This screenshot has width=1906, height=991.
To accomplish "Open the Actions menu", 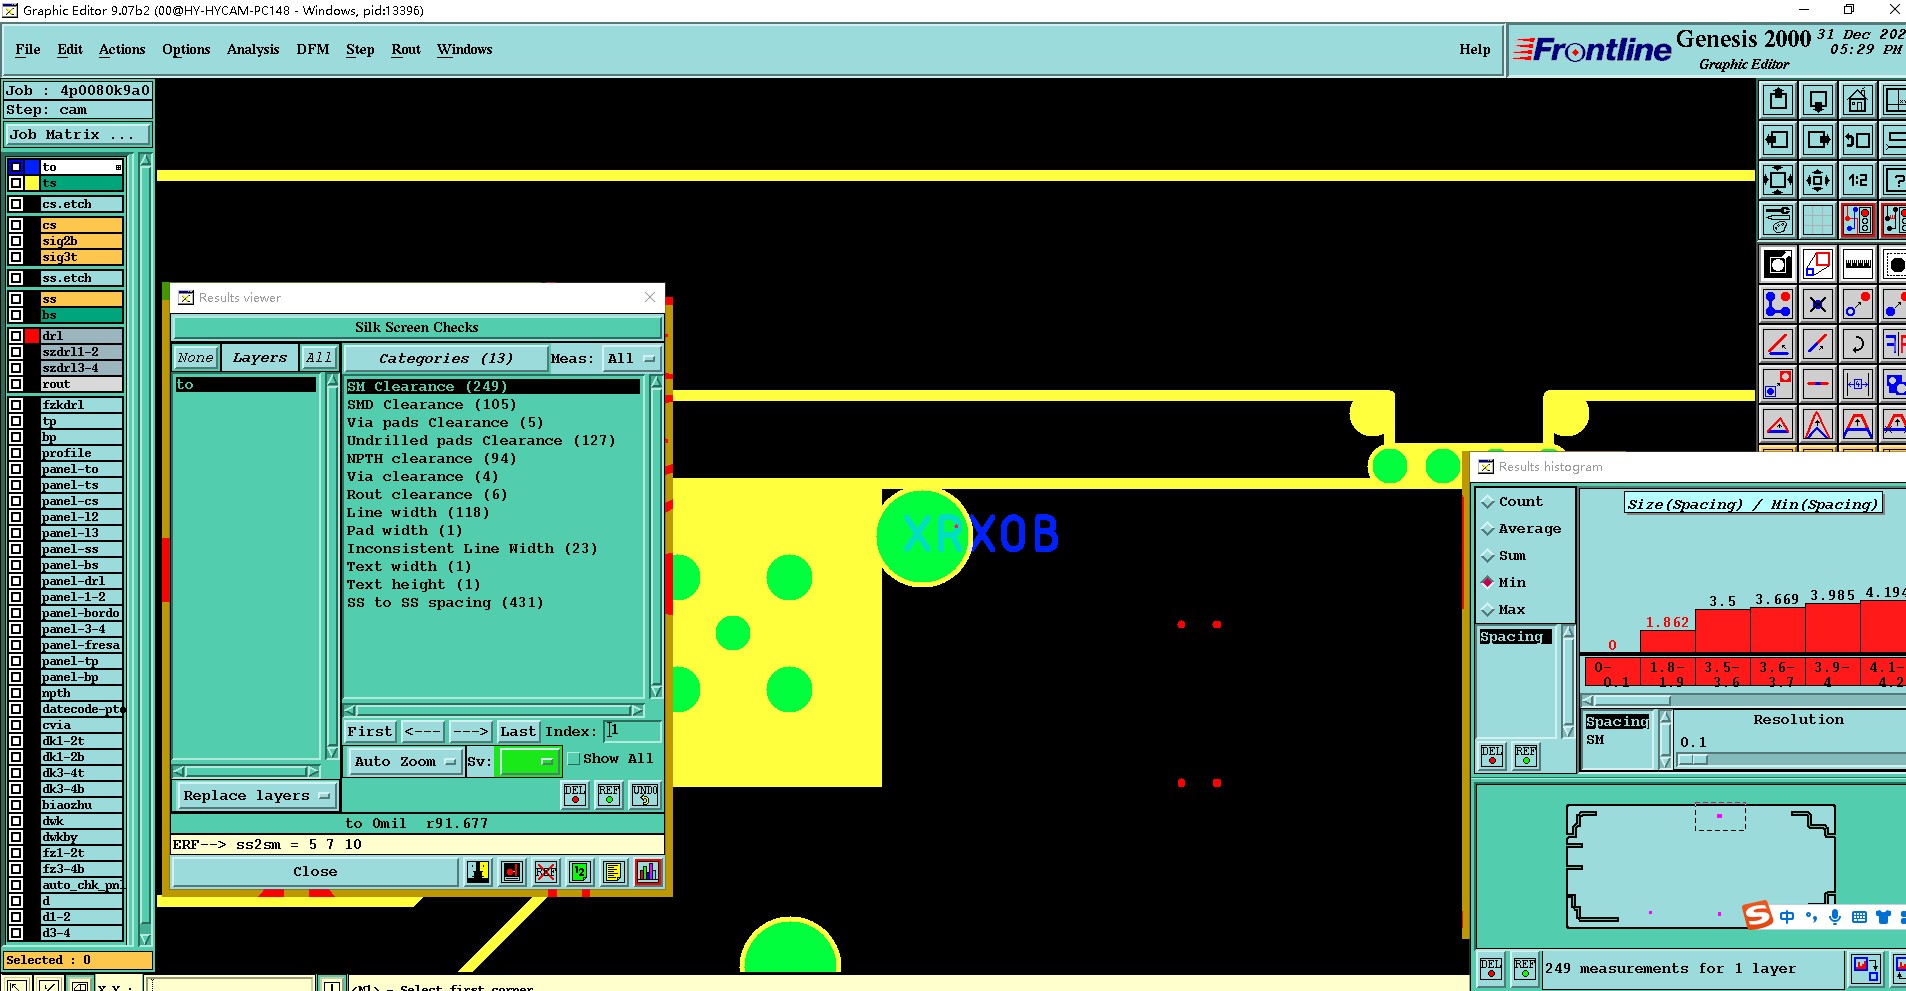I will coord(122,49).
